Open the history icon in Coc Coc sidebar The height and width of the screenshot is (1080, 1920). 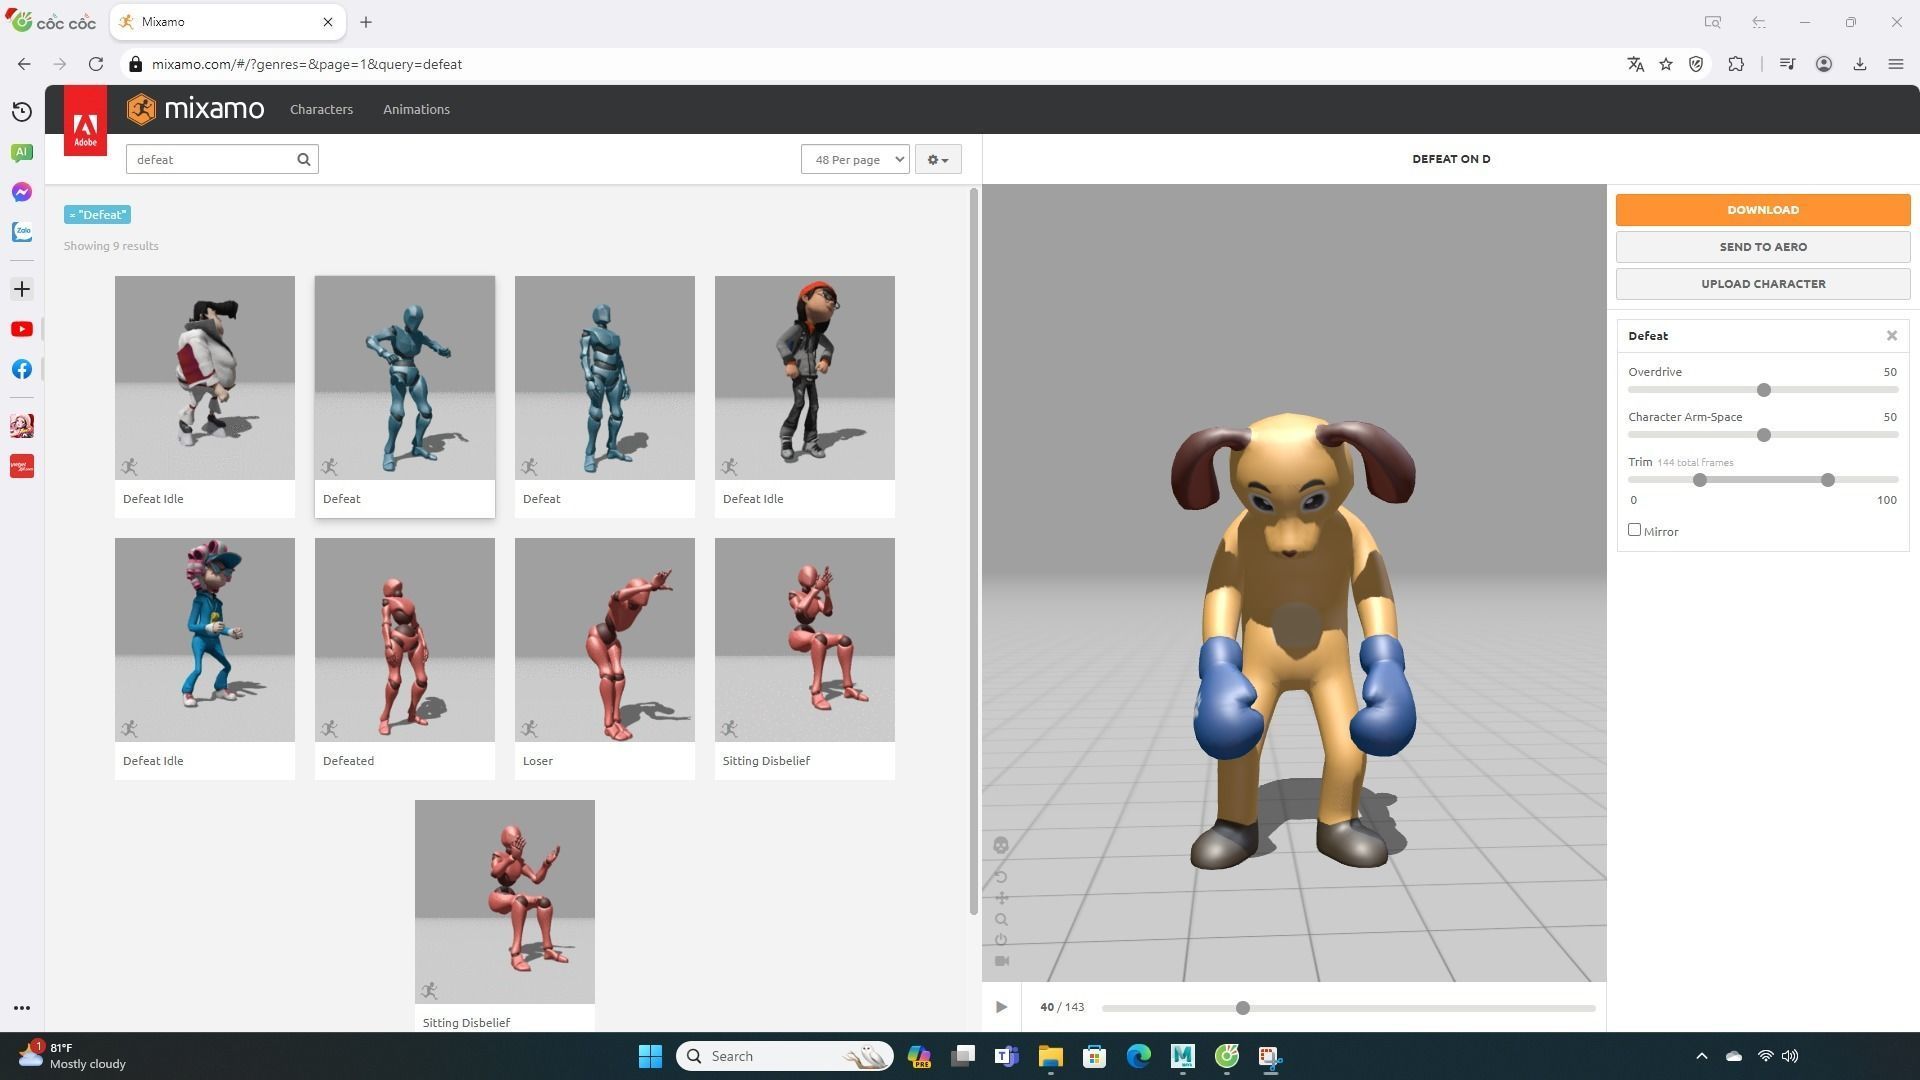[x=22, y=112]
